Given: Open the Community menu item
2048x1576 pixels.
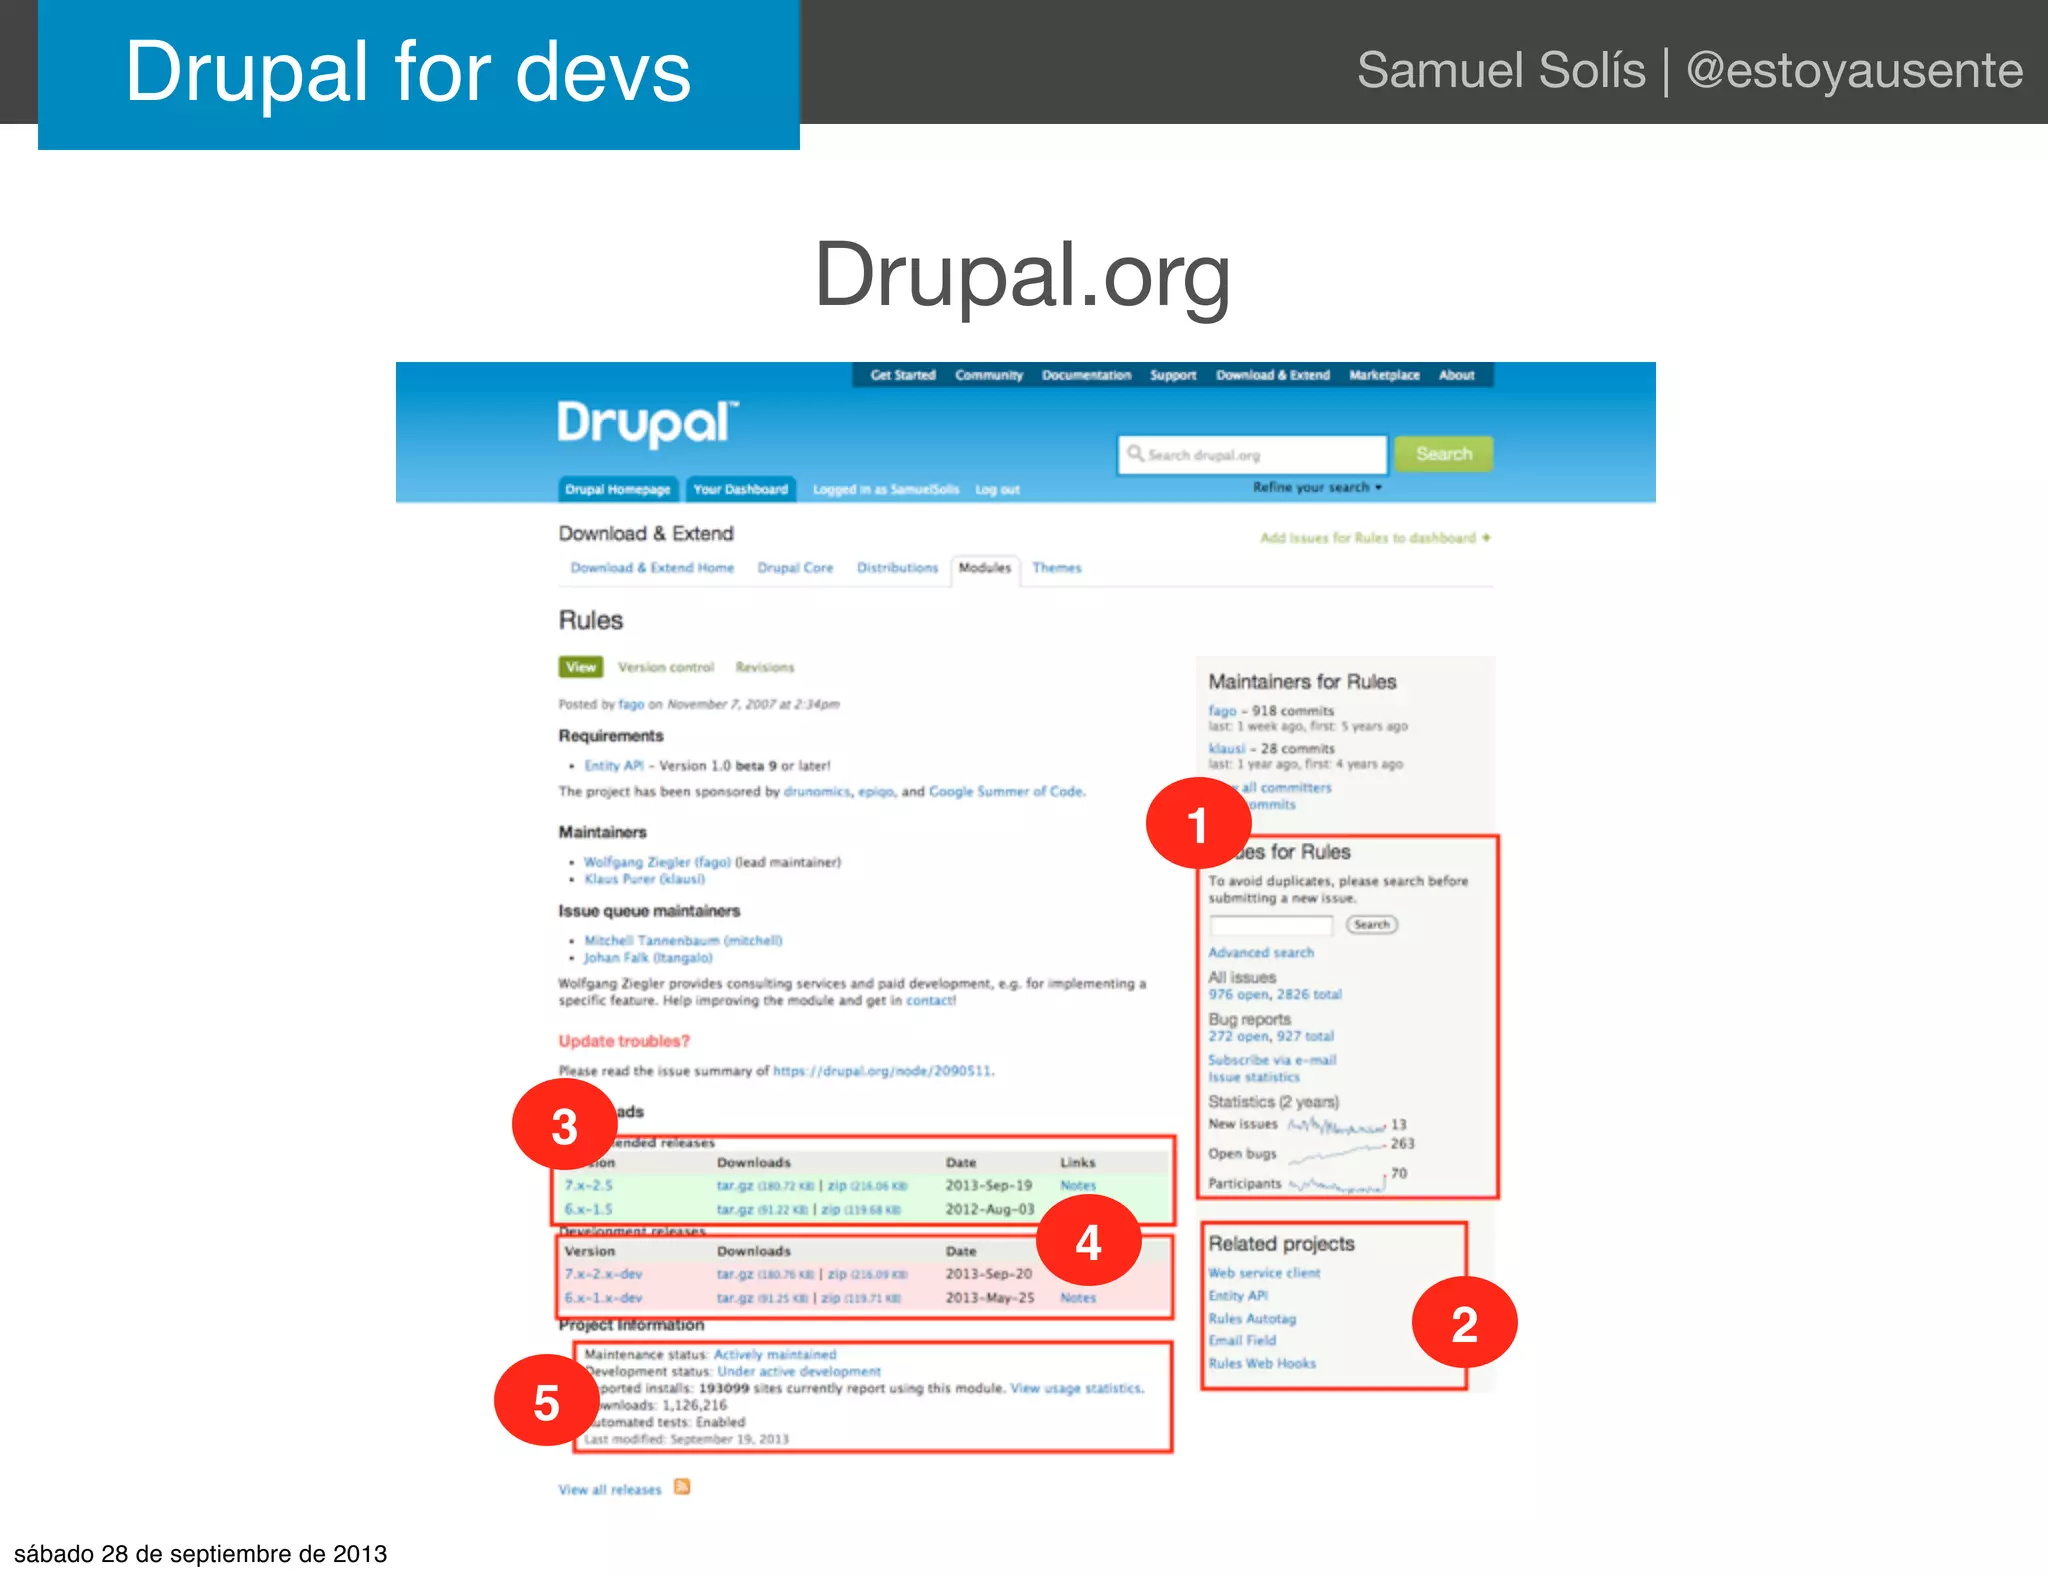Looking at the screenshot, I should coord(988,375).
